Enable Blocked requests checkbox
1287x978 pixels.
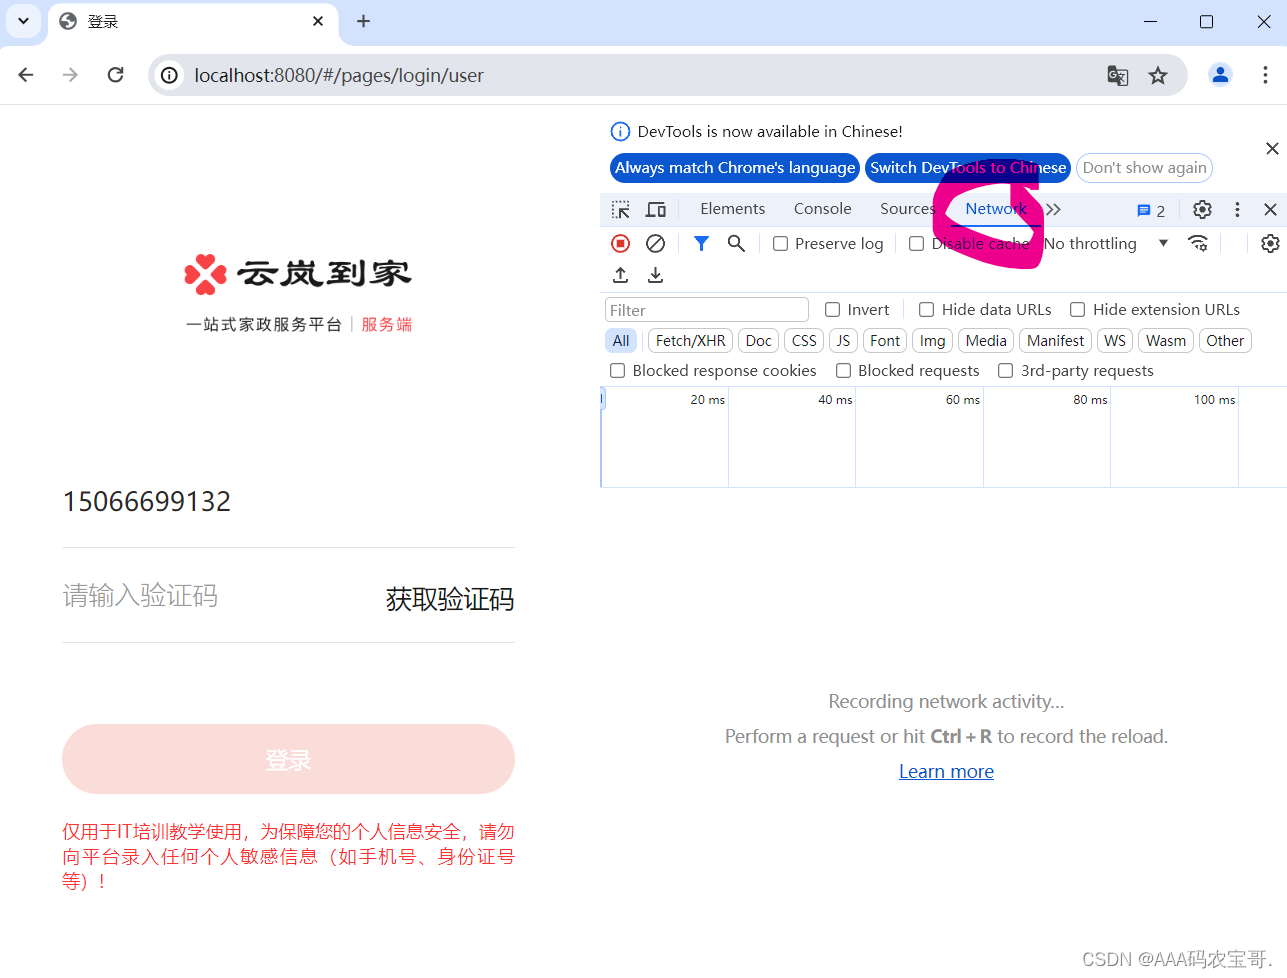[x=844, y=371]
